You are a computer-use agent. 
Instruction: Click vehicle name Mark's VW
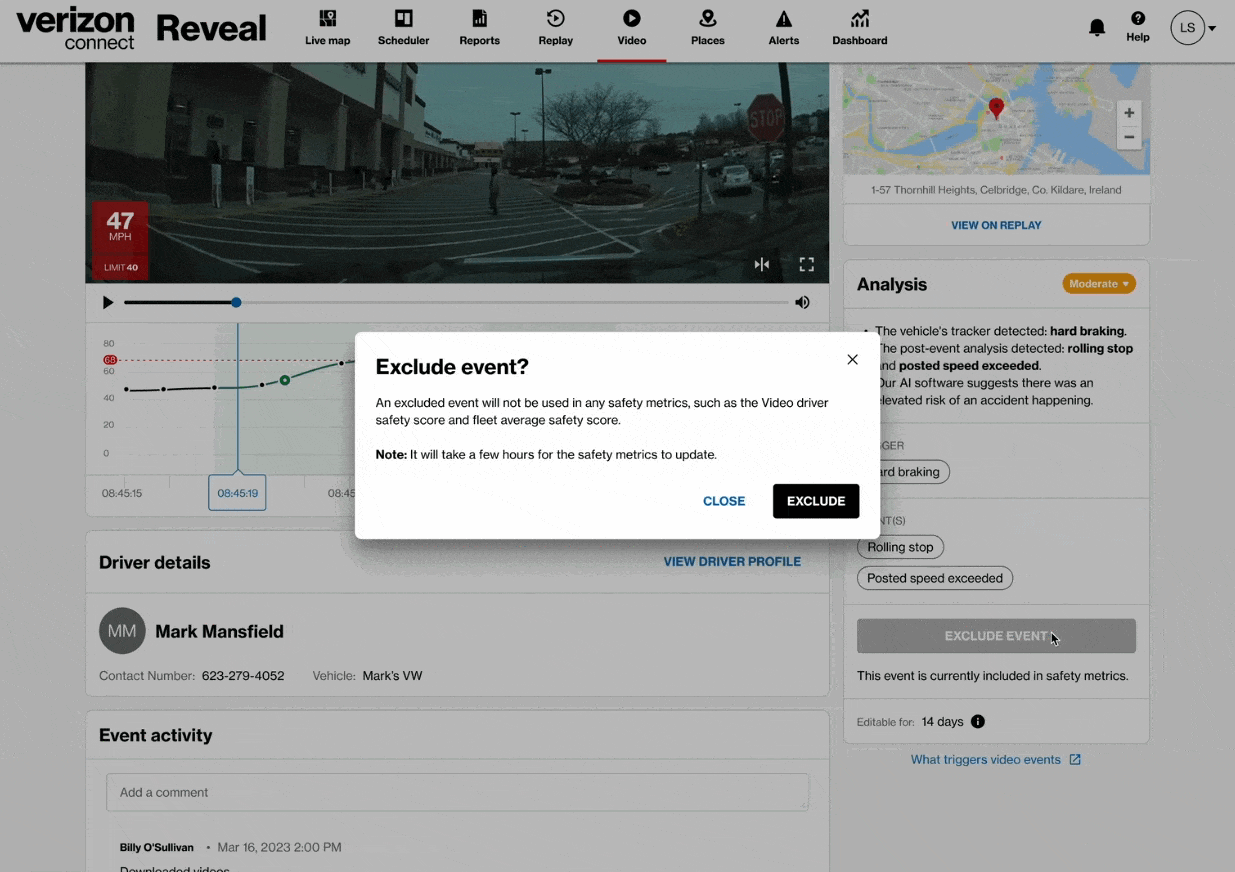(392, 676)
